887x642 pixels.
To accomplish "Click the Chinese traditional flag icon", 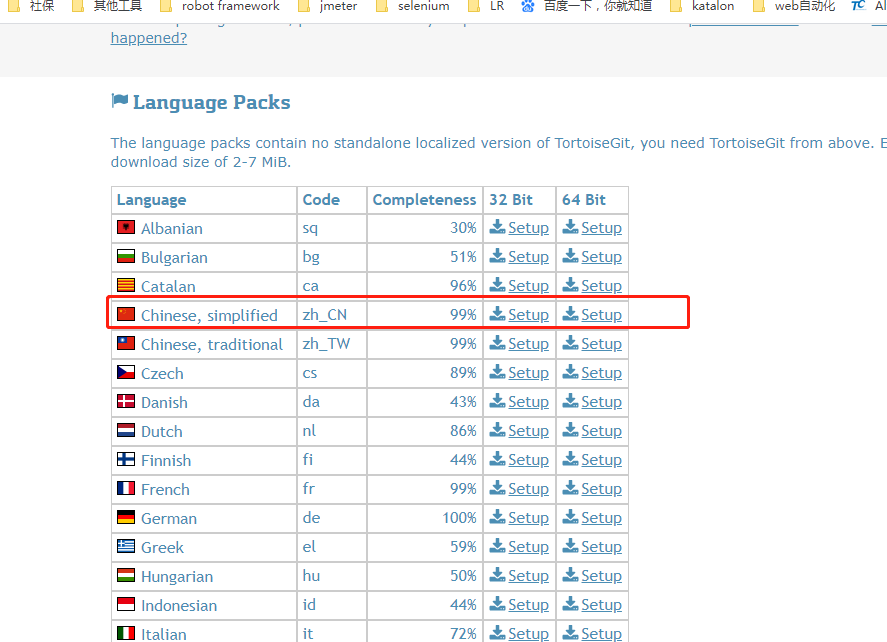I will (126, 343).
